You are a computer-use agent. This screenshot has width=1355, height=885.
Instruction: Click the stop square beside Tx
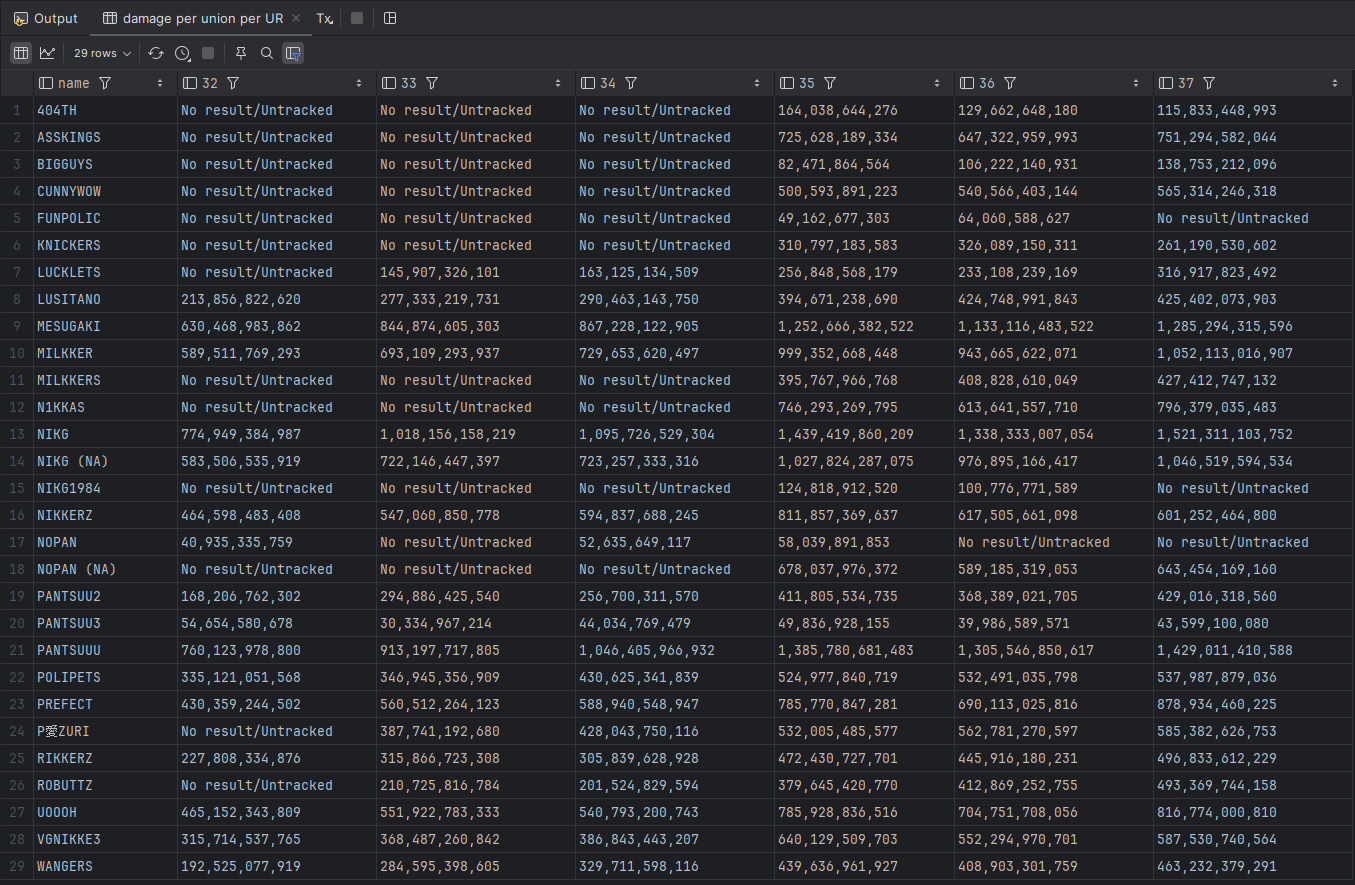point(357,18)
